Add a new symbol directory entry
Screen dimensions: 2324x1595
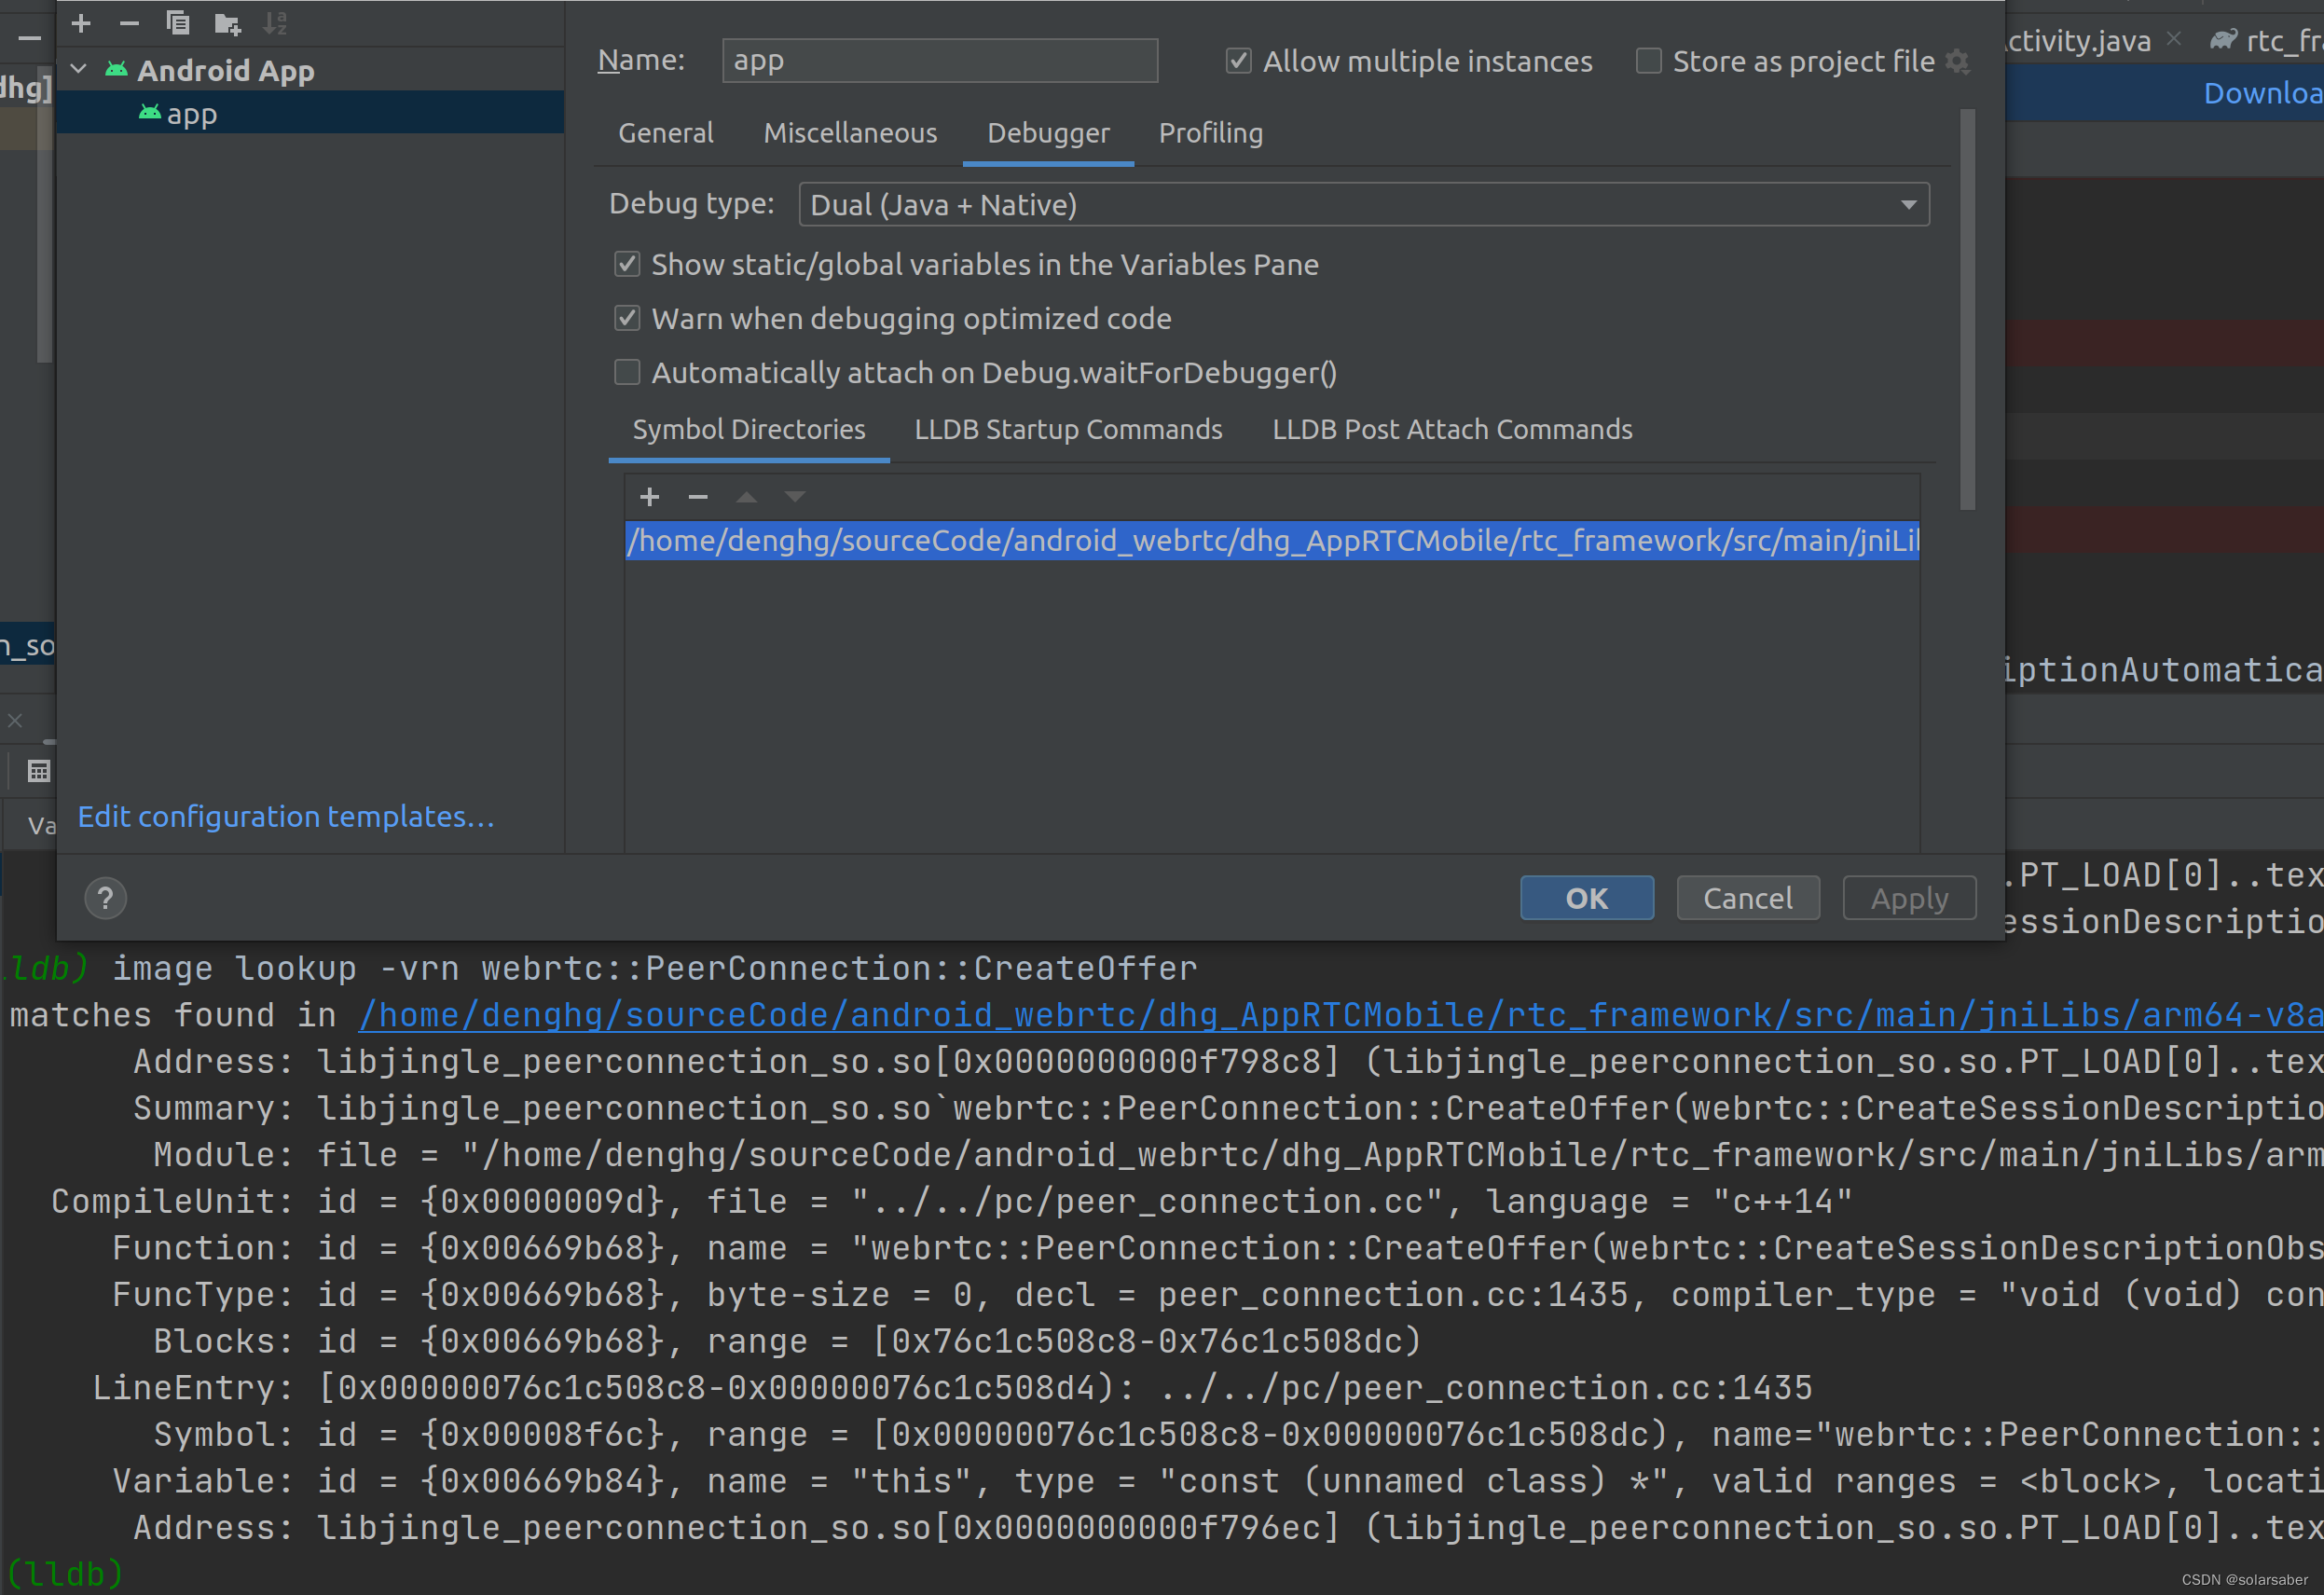click(649, 497)
